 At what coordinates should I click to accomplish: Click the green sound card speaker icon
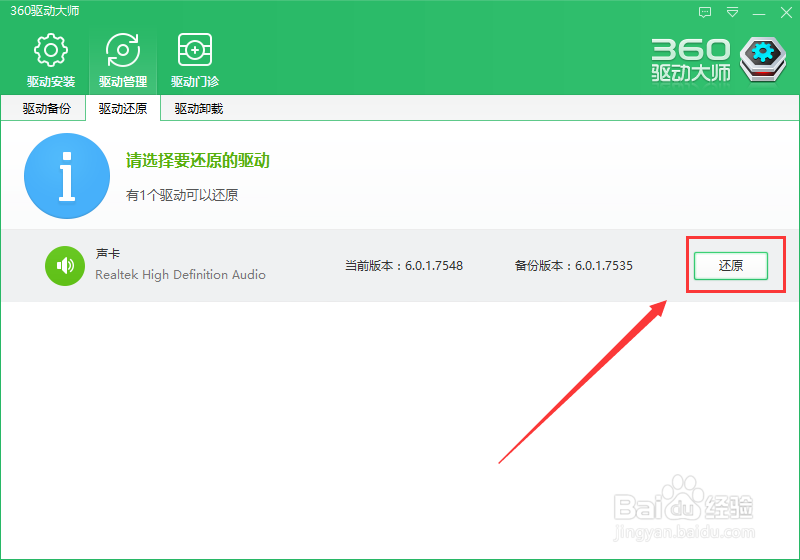(x=65, y=266)
